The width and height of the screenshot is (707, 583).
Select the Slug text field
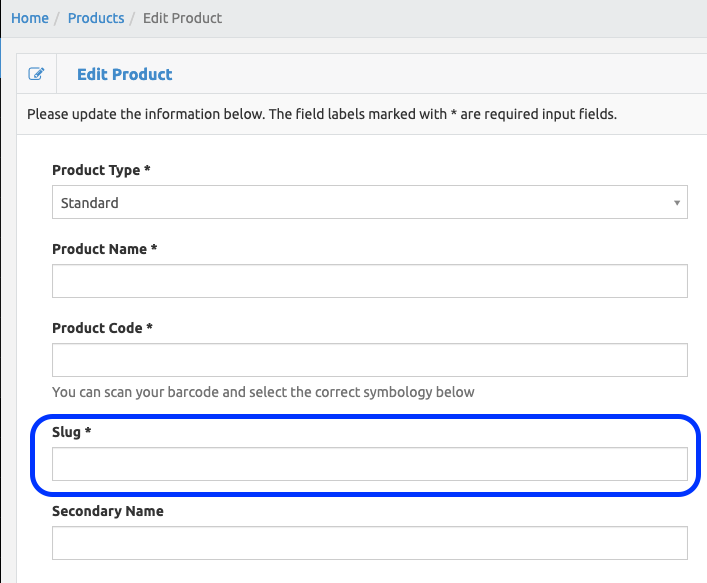(370, 464)
